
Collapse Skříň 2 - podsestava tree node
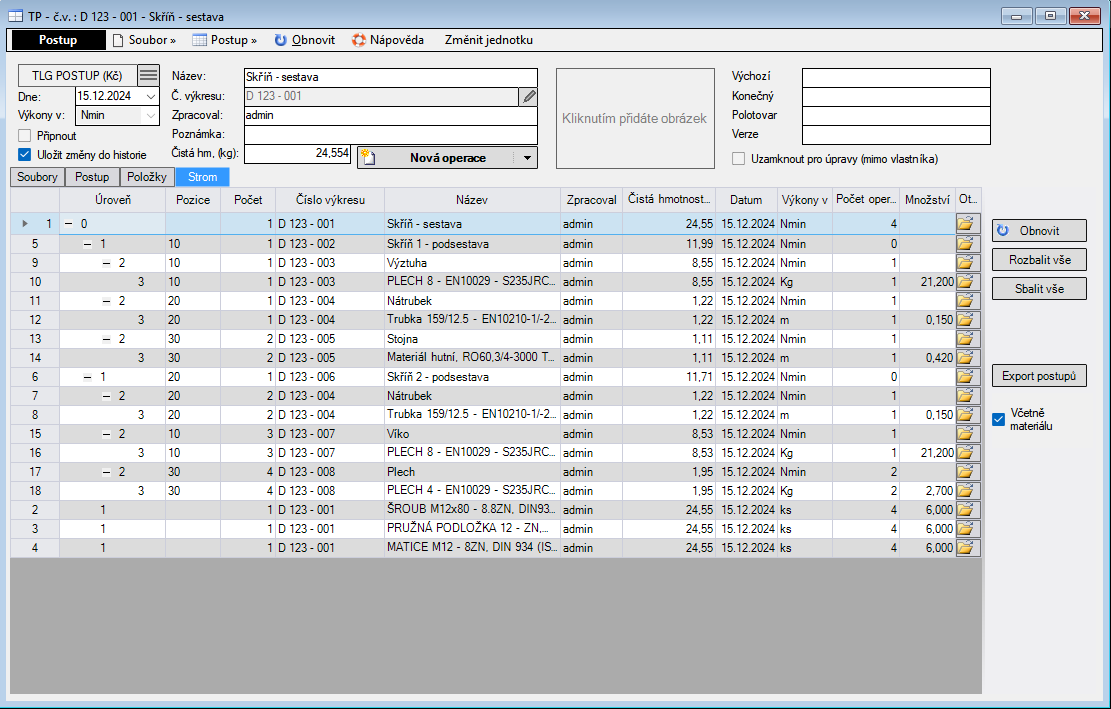[x=87, y=377]
